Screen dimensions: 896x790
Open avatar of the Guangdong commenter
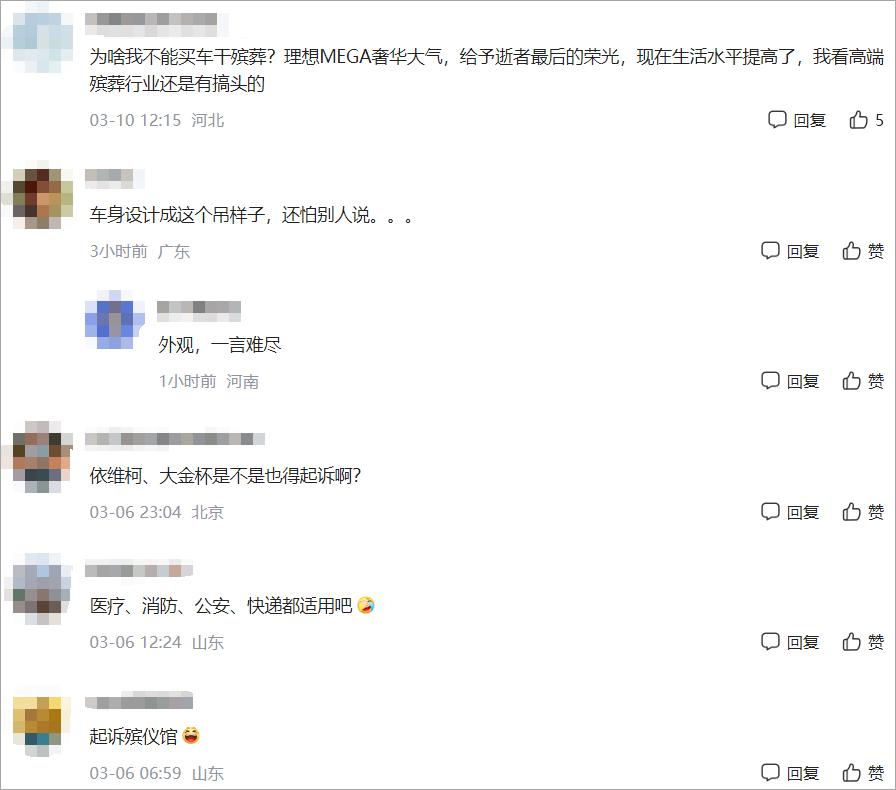pos(38,198)
